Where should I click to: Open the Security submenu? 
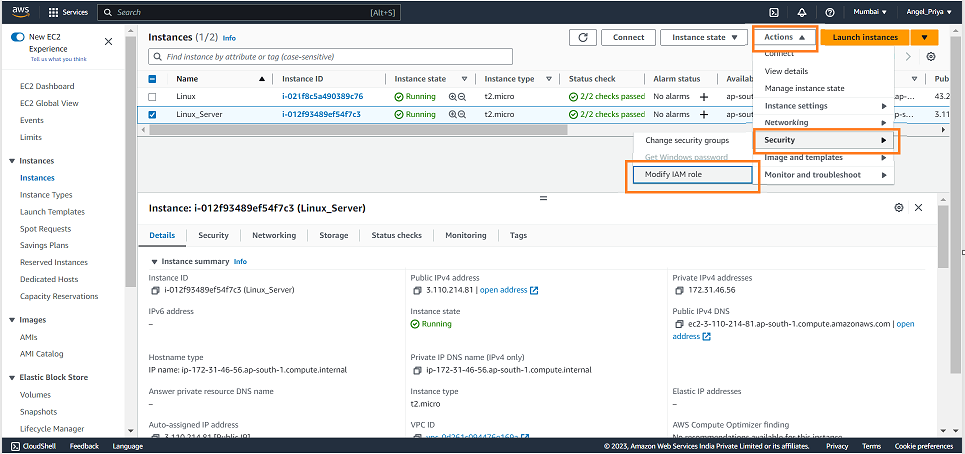(x=825, y=140)
